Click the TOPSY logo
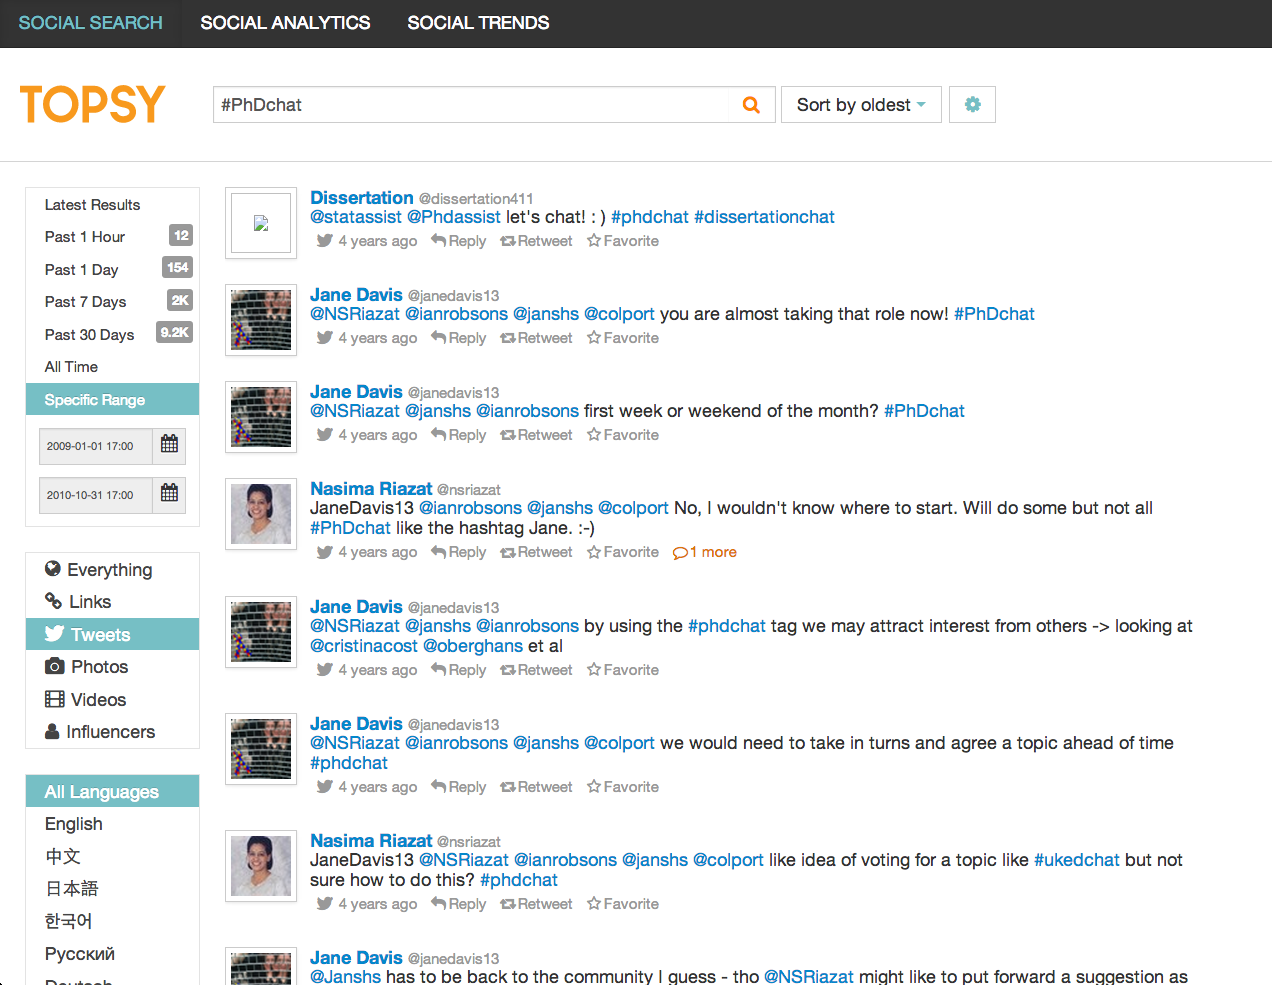Screen dimensions: 1272x985 pyautogui.click(x=92, y=104)
